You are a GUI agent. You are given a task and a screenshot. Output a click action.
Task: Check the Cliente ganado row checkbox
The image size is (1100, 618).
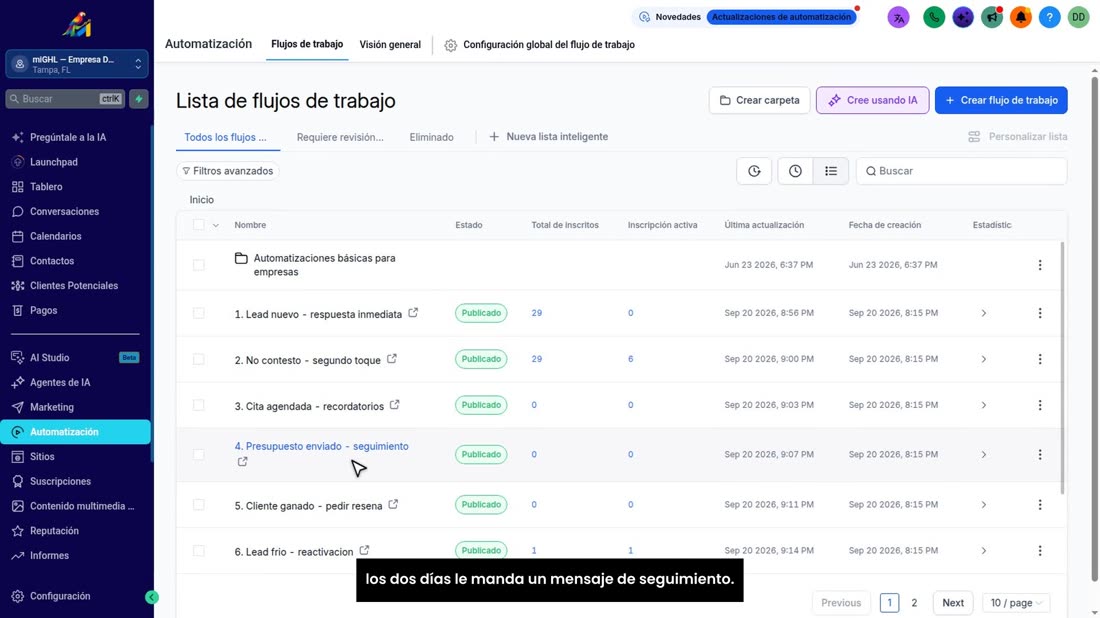(x=199, y=505)
